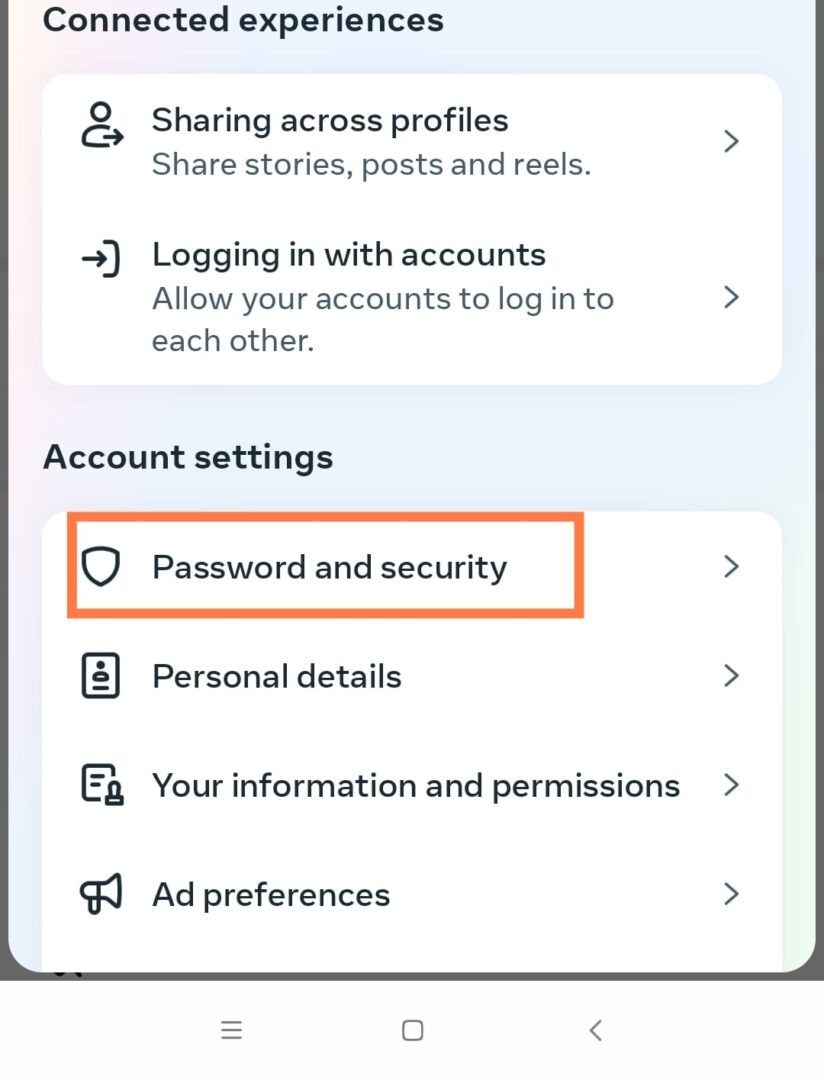Open the Password and security settings
This screenshot has width=824, height=1080.
(330, 566)
